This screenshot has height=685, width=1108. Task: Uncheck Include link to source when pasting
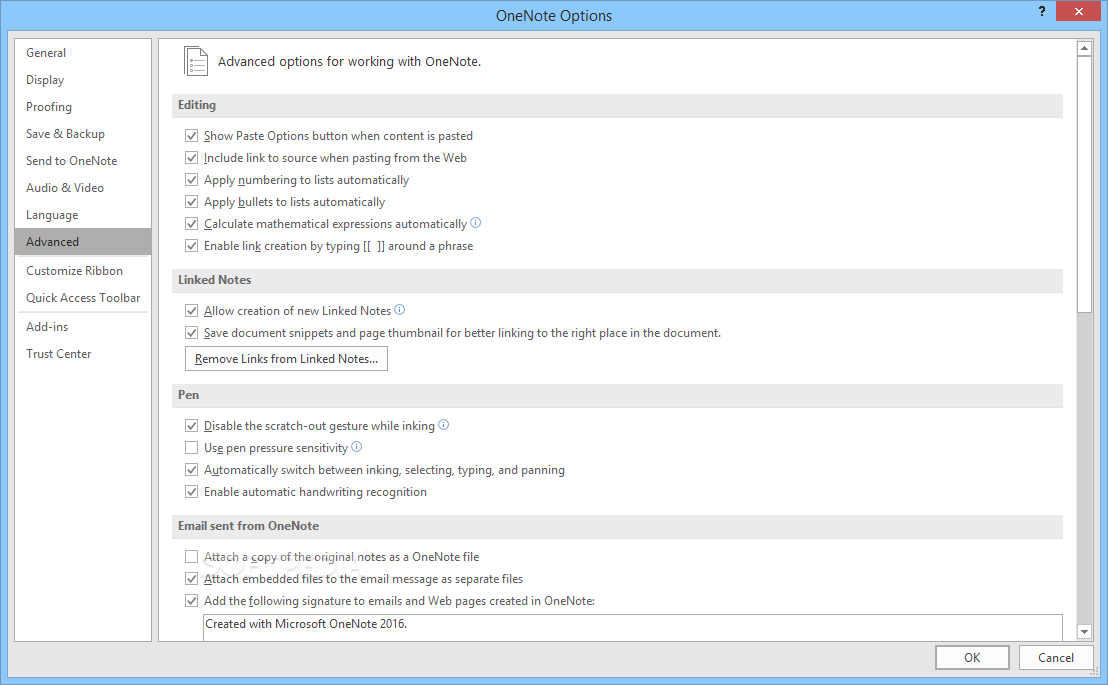191,158
